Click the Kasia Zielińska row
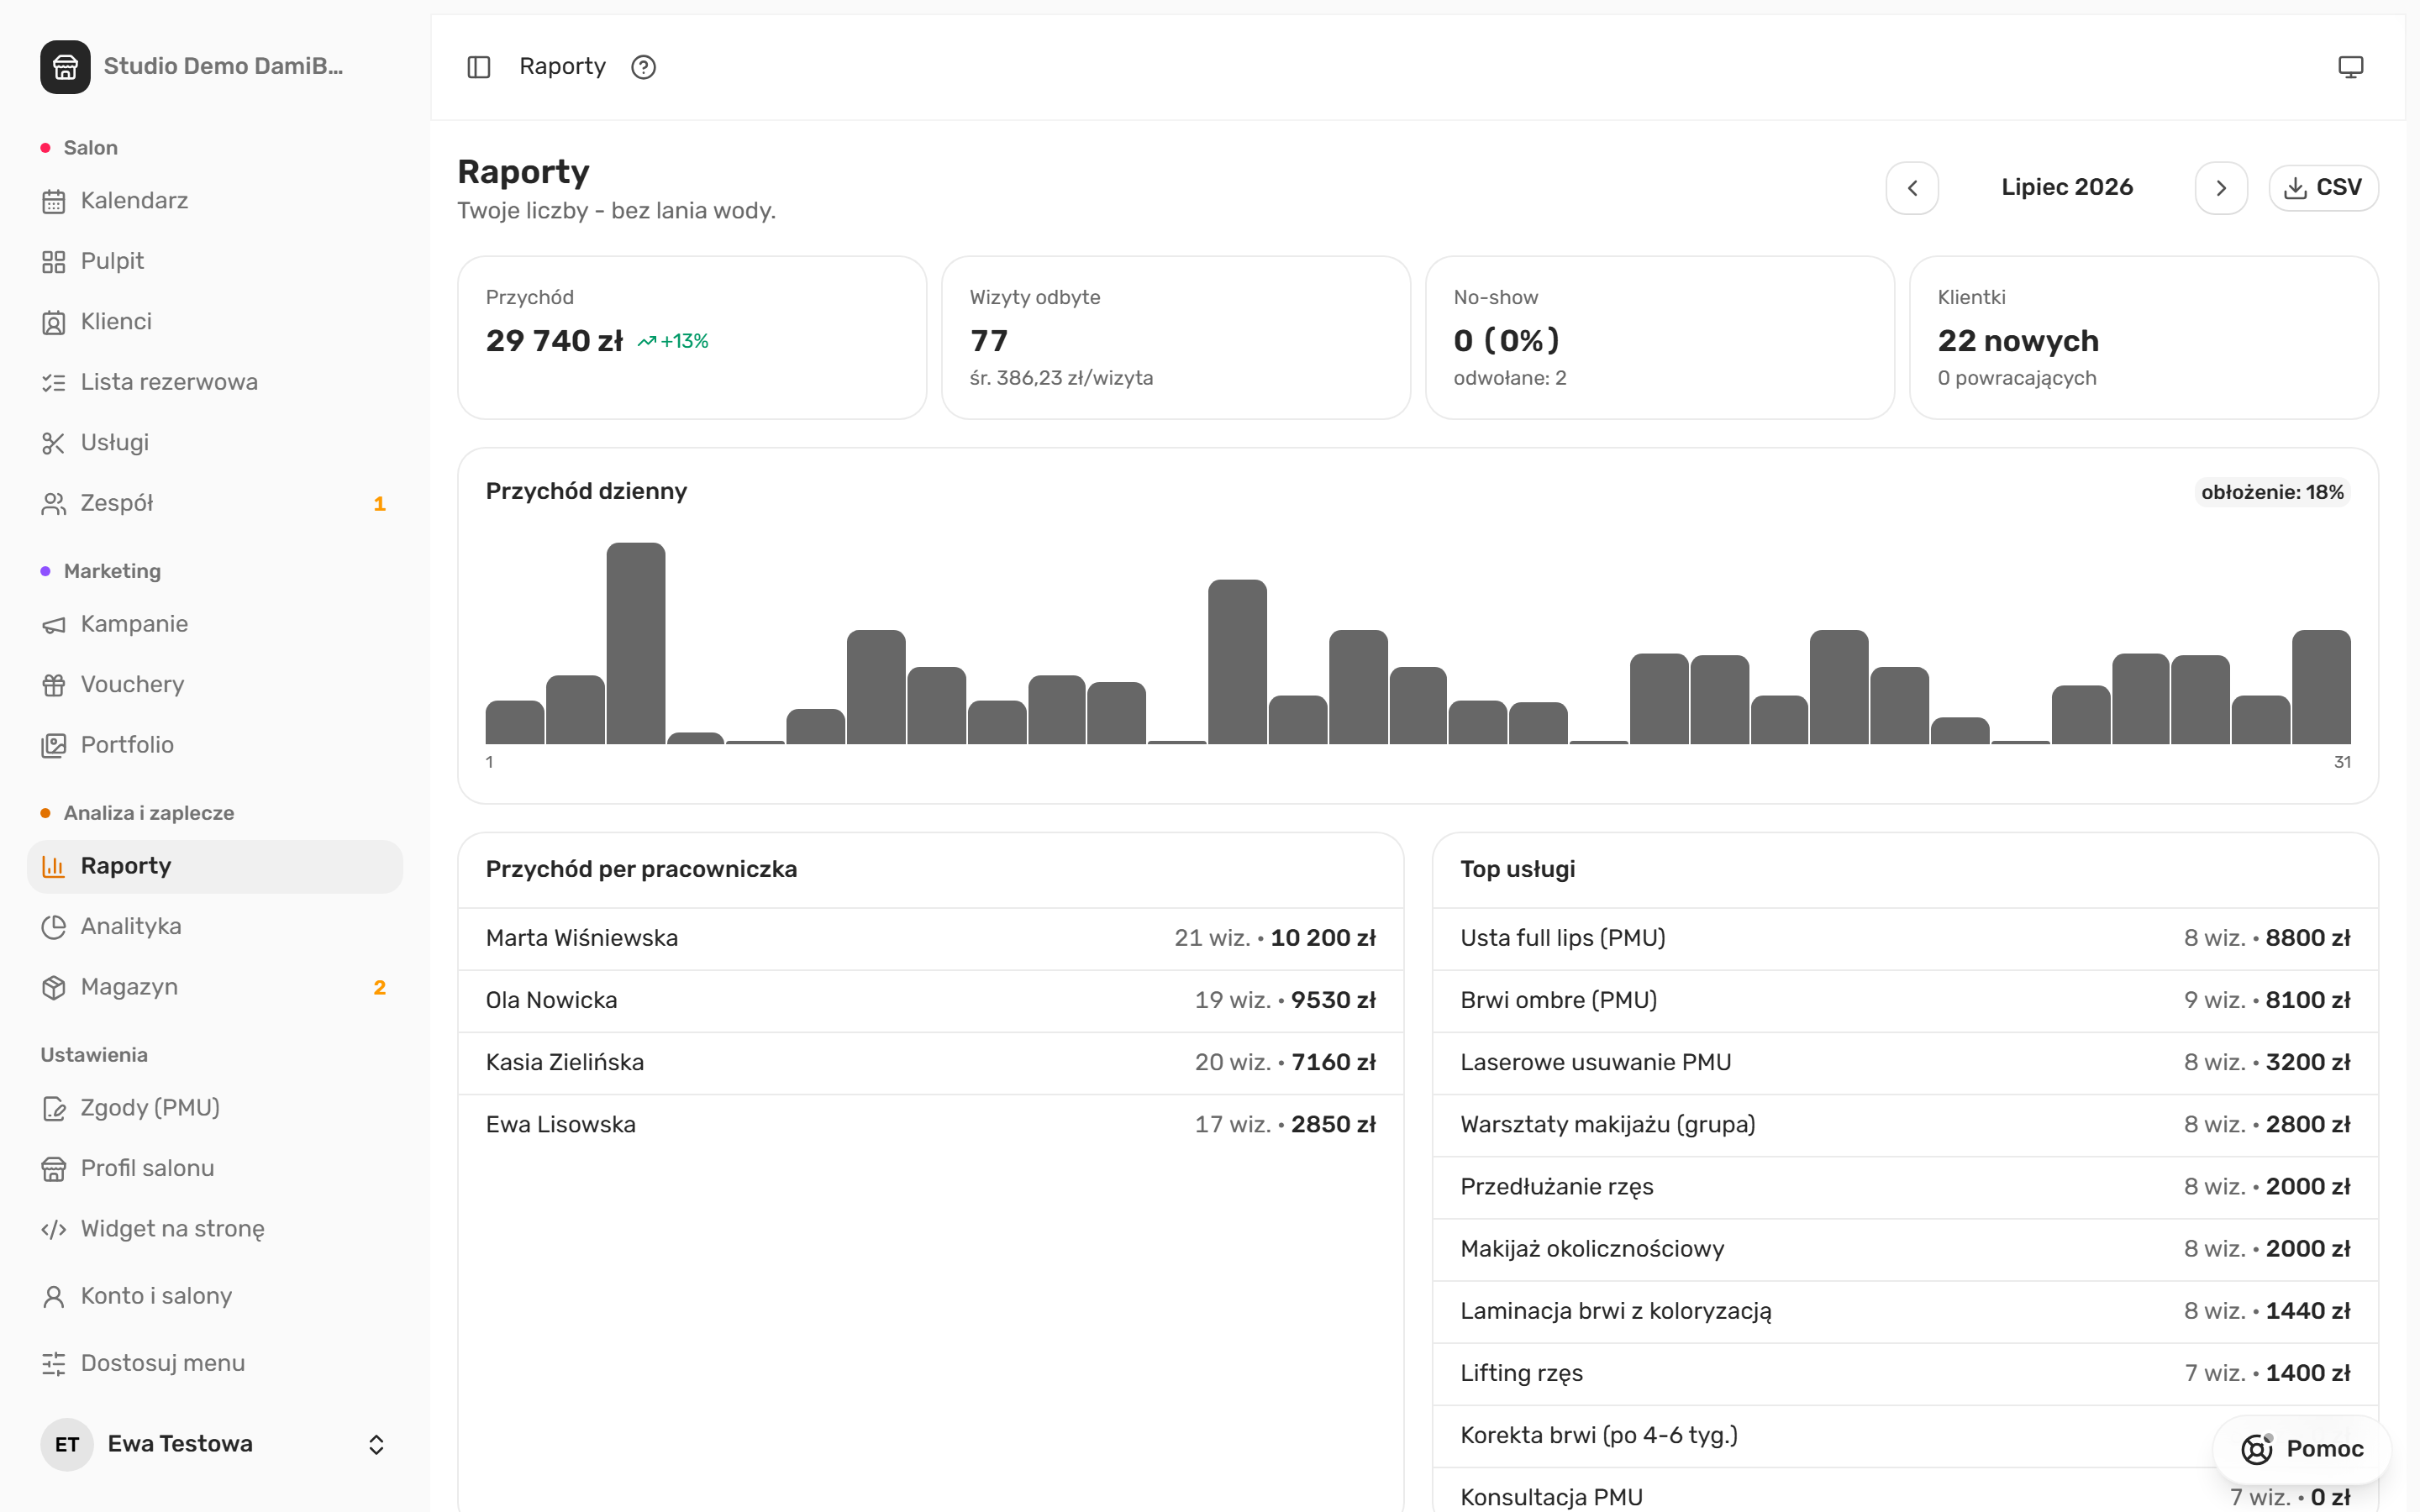2420x1512 pixels. click(x=931, y=1063)
